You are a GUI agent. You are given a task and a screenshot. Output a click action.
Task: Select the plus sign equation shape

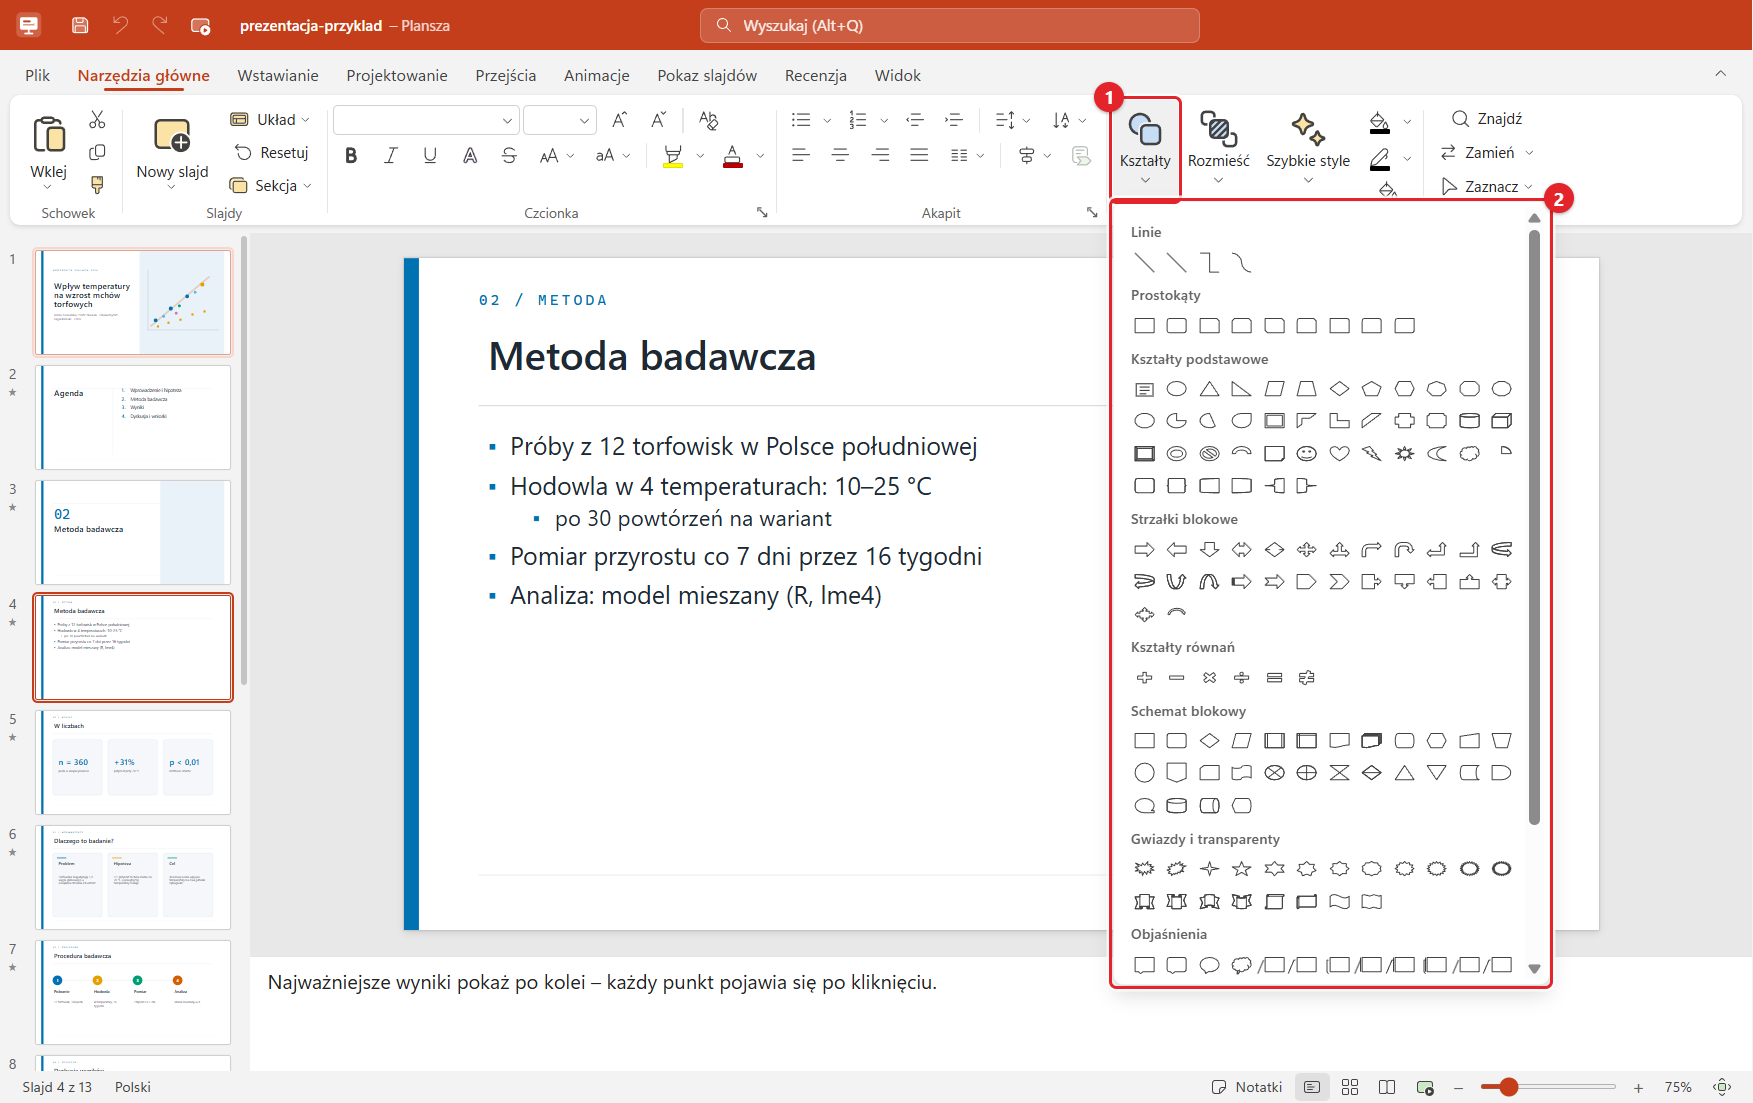click(1145, 678)
